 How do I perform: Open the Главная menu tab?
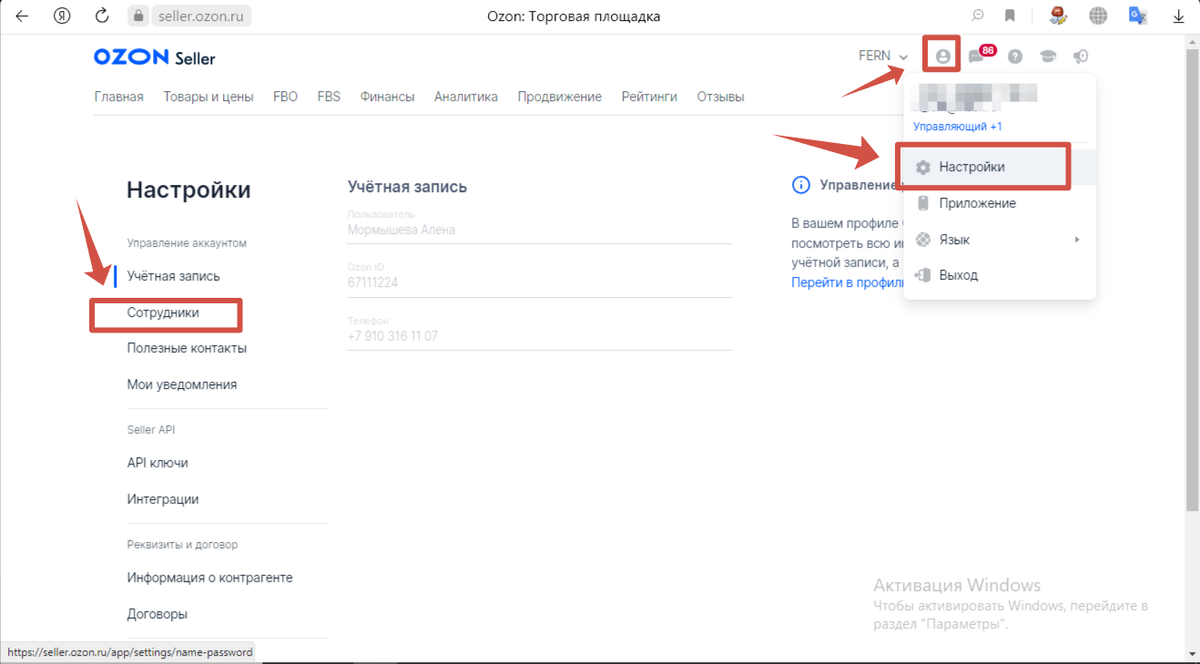[x=119, y=97]
